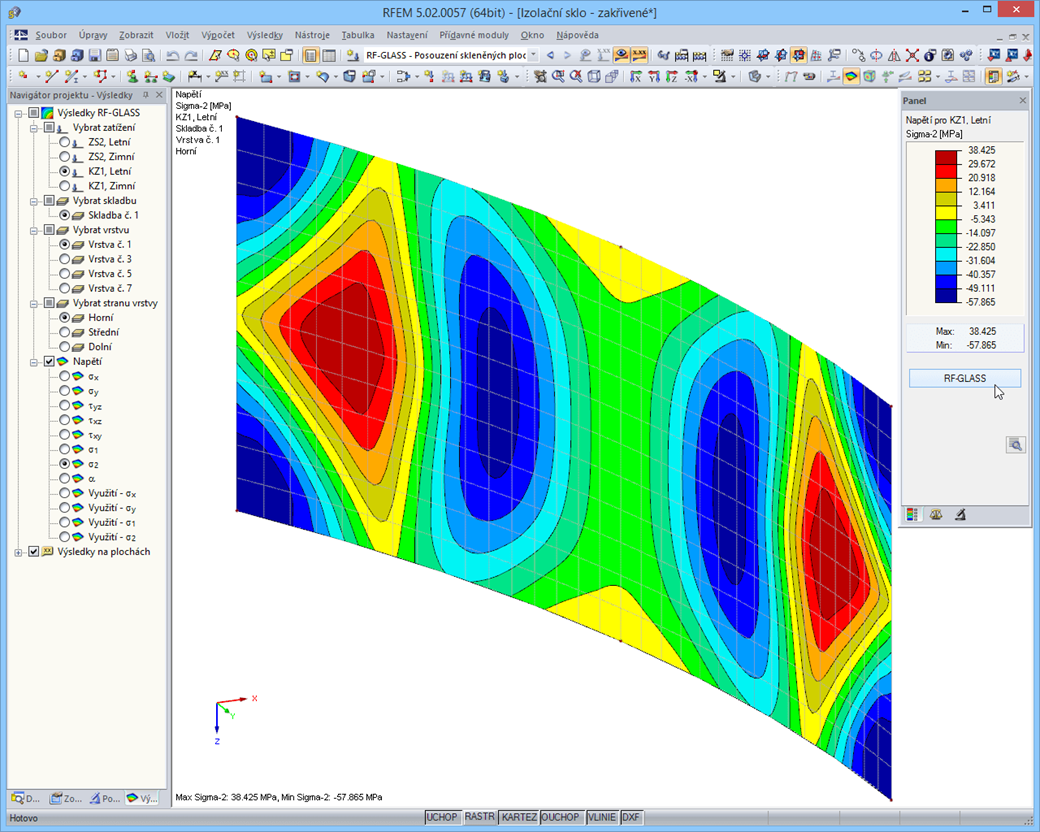1040x832 pixels.
Task: Toggle the Table view icon
Action: (329, 55)
